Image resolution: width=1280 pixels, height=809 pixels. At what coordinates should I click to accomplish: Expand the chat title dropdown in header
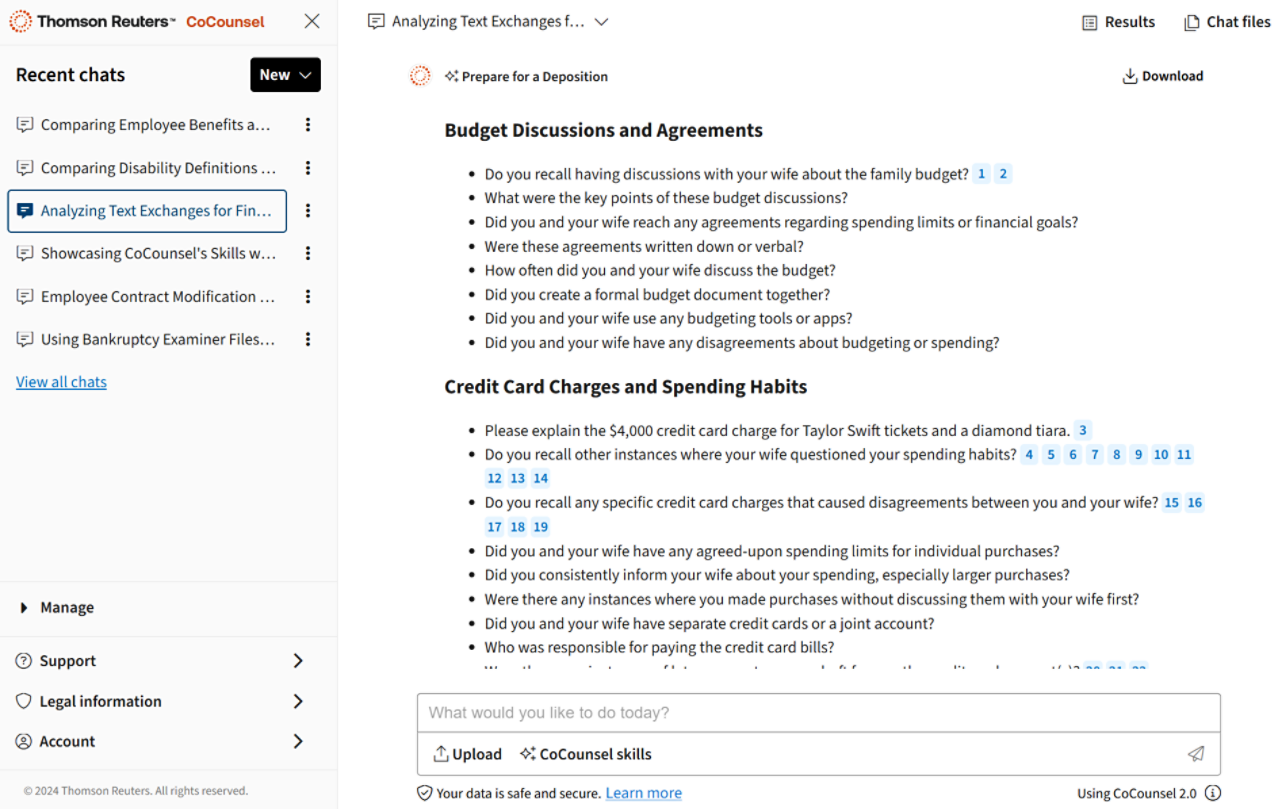click(x=601, y=22)
